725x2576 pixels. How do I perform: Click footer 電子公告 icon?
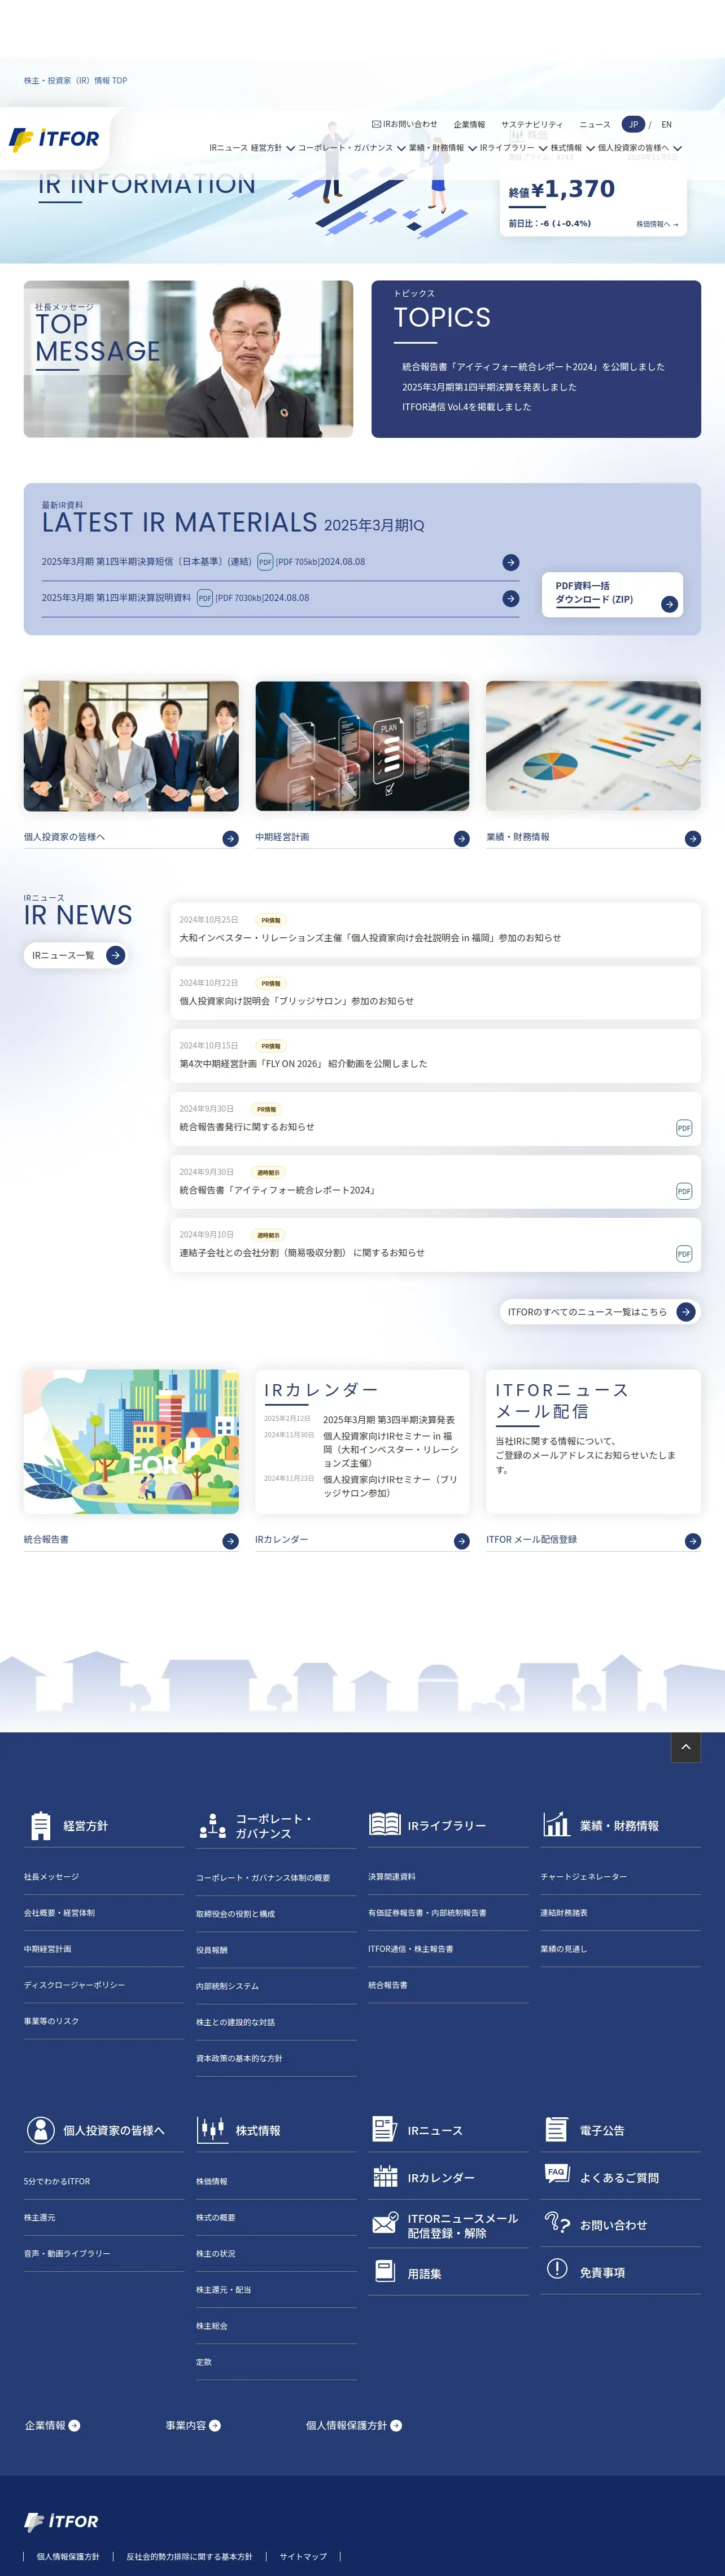[x=556, y=2129]
